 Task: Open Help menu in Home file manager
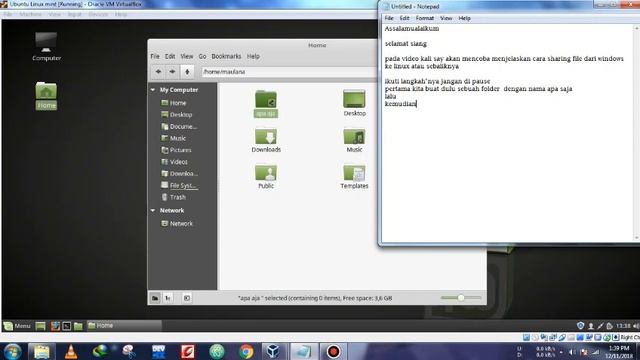coord(253,56)
